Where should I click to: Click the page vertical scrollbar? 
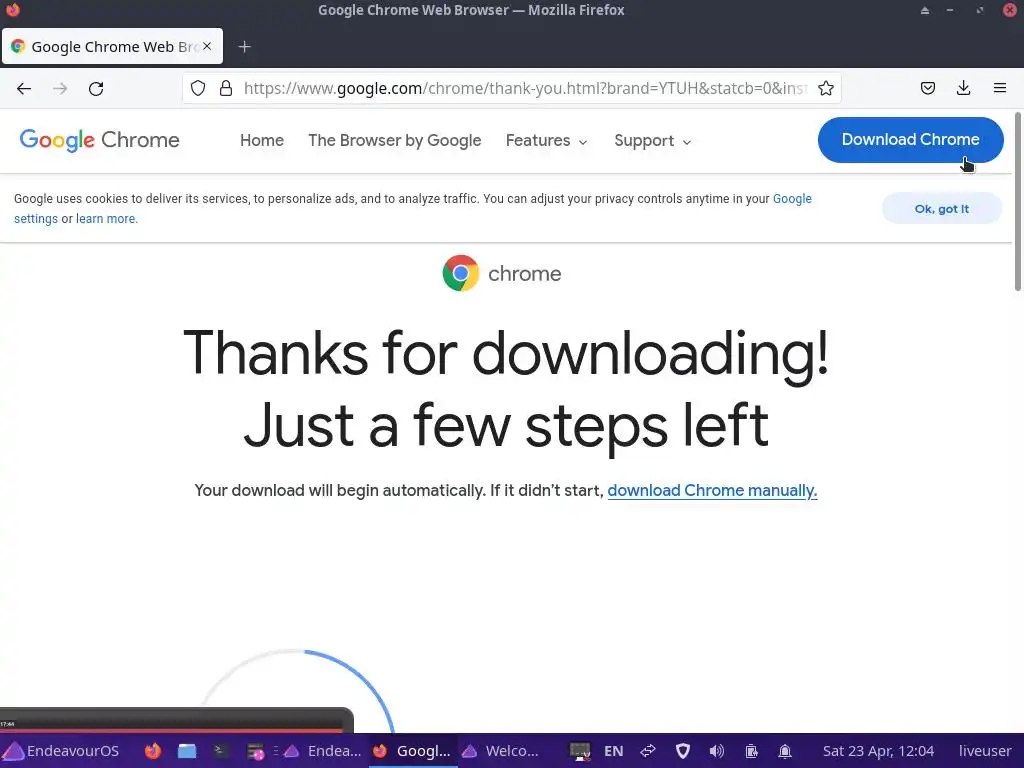[1017, 202]
